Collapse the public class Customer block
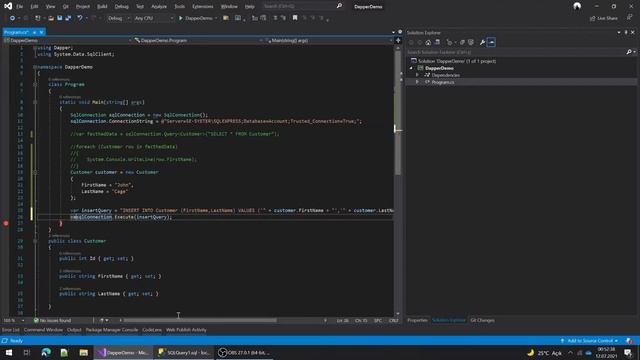Screen dimensions: 640x360 (x=35, y=241)
